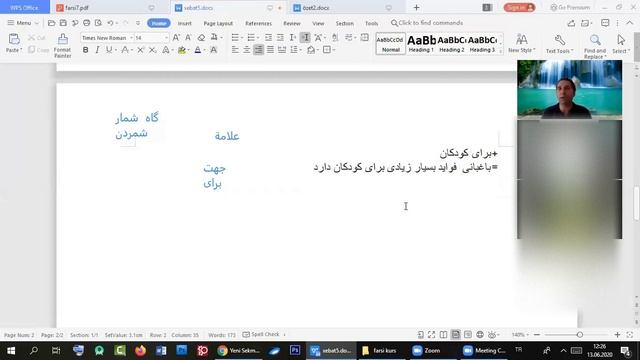Viewport: 640px width, 360px height.
Task: Add a new document tab with plus
Action: pos(416,7)
